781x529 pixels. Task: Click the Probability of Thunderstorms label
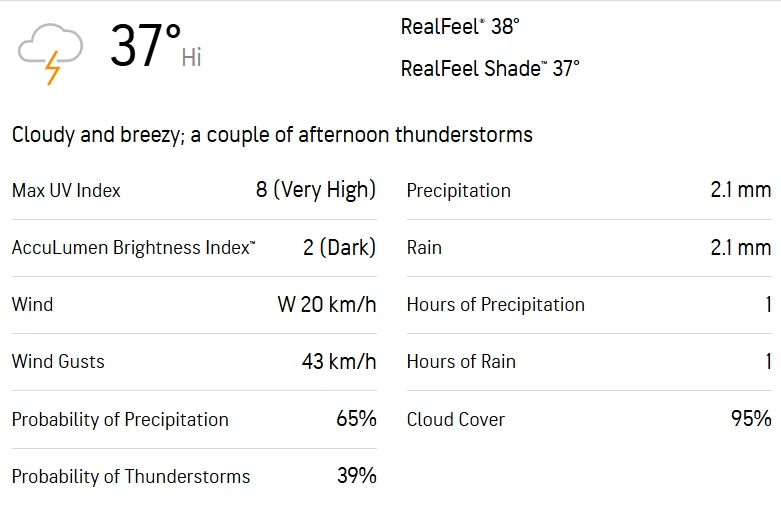(131, 476)
